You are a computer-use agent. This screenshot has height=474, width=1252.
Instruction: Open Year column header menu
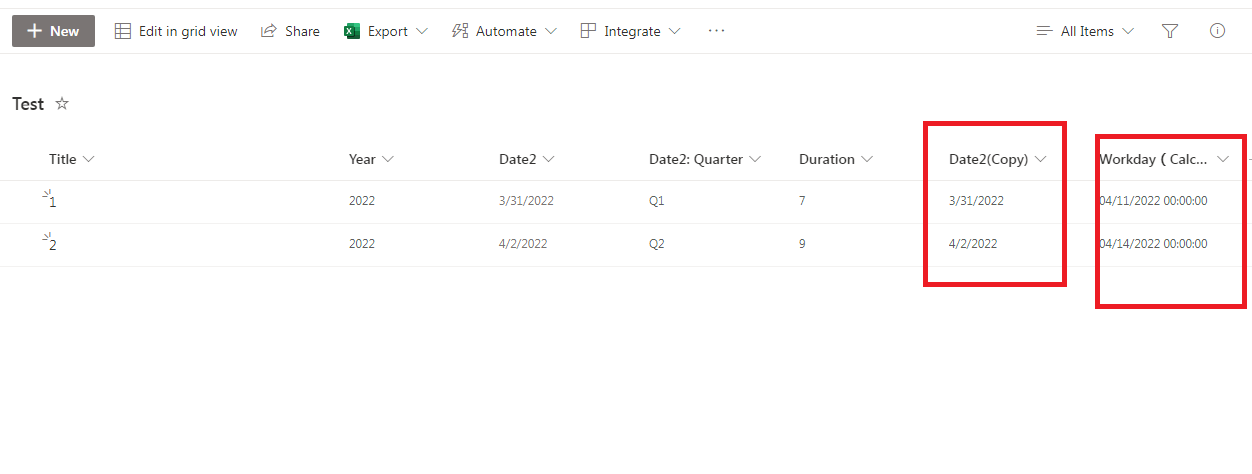371,159
